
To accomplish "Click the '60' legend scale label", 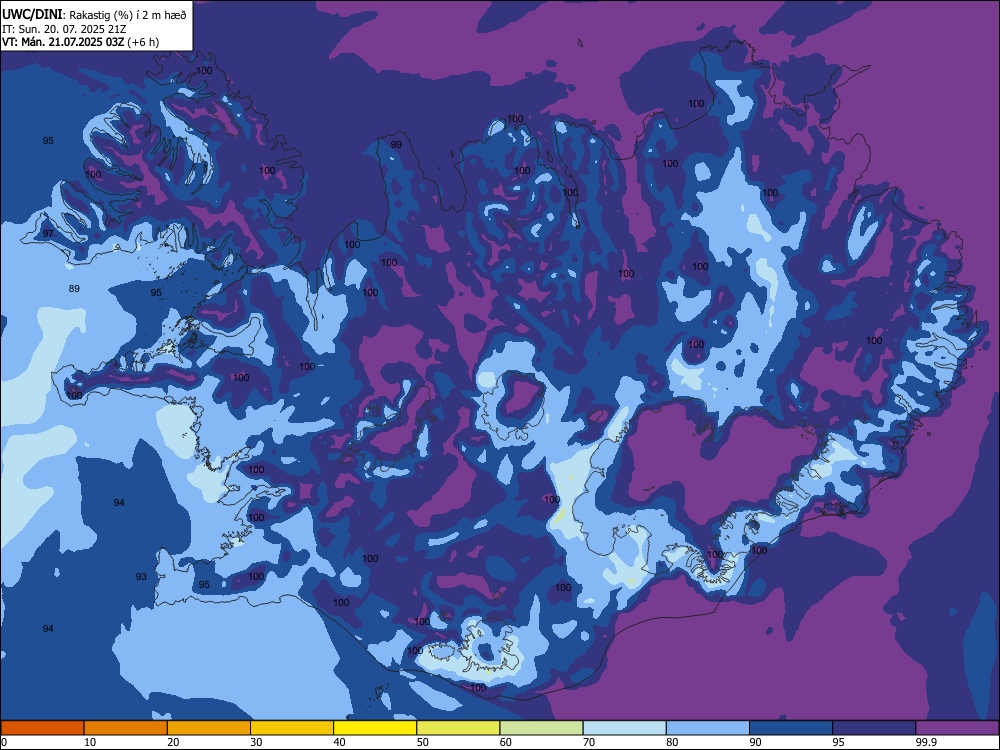I will tap(506, 742).
